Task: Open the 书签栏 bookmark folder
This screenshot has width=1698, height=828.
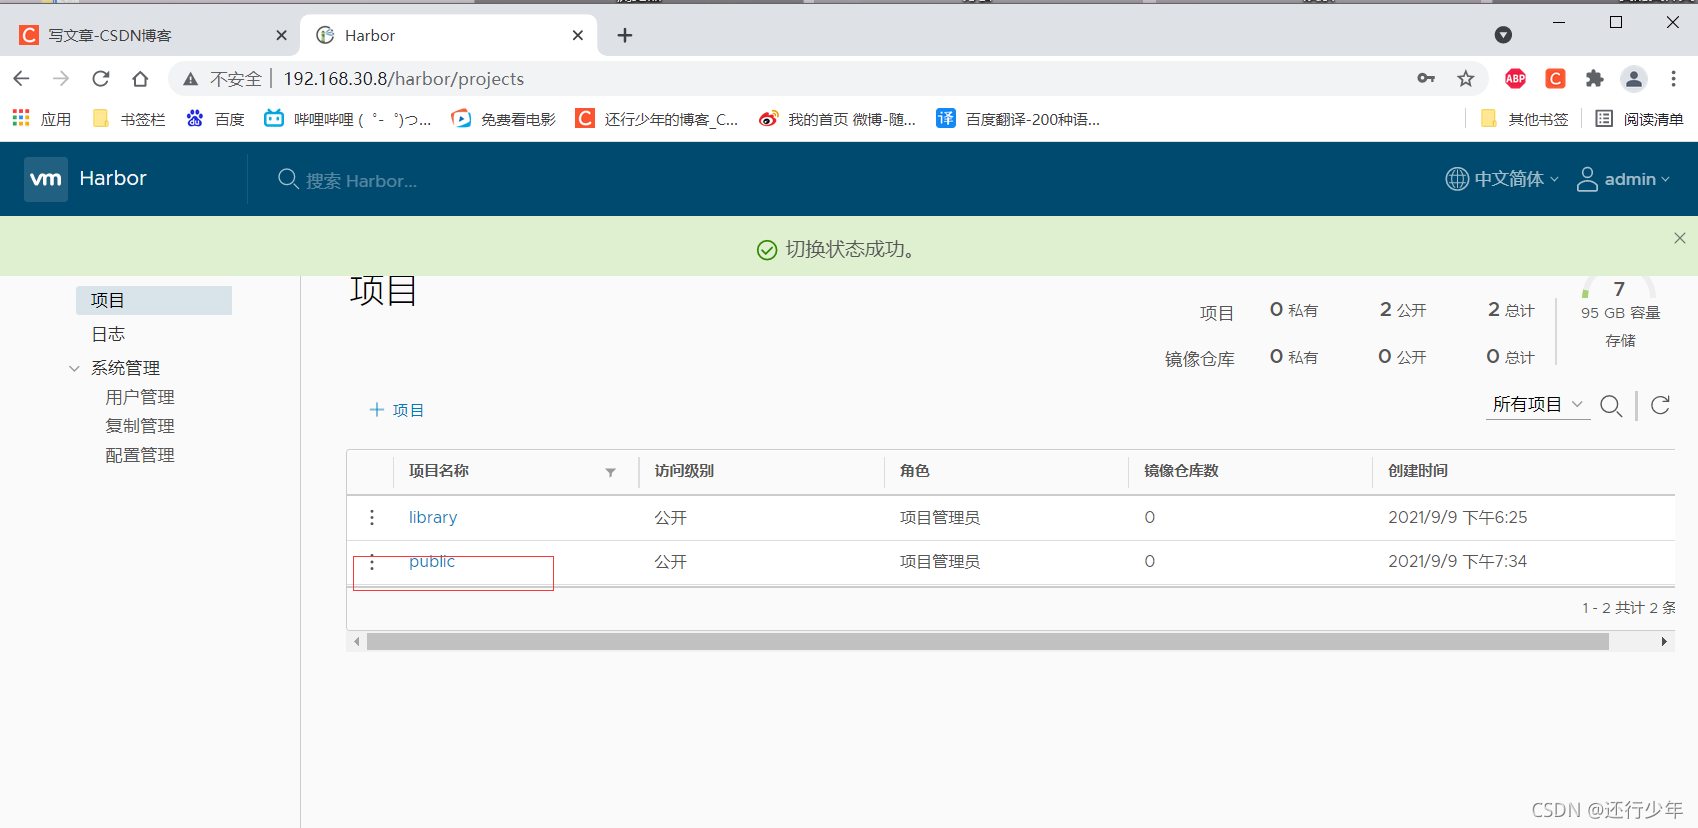Action: 129,119
